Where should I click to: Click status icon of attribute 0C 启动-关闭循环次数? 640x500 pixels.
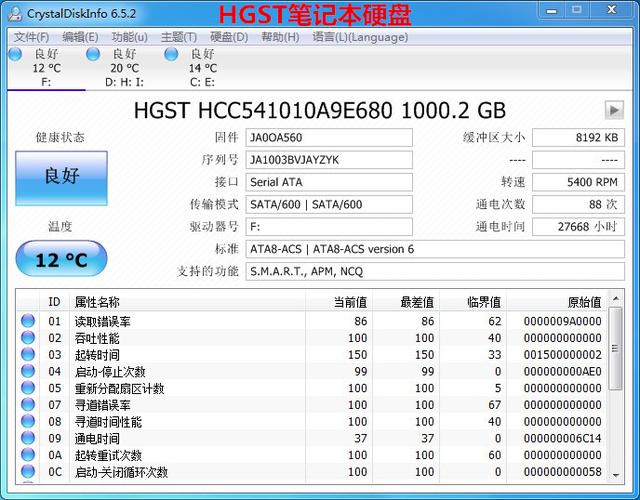click(28, 471)
